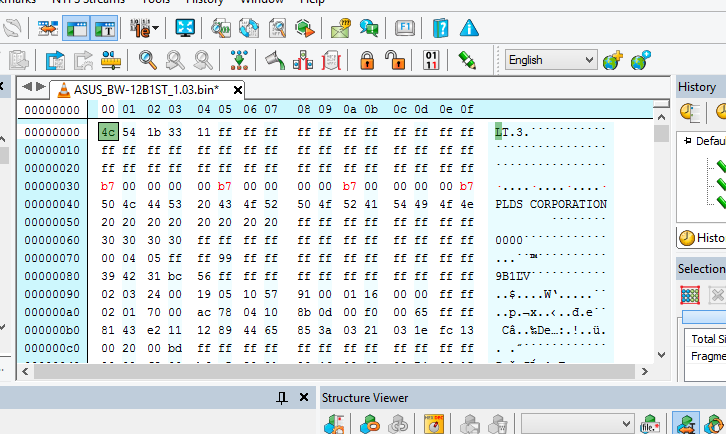The width and height of the screenshot is (726, 434).
Task: Click the open orange padlock unlock icon
Action: tap(395, 60)
